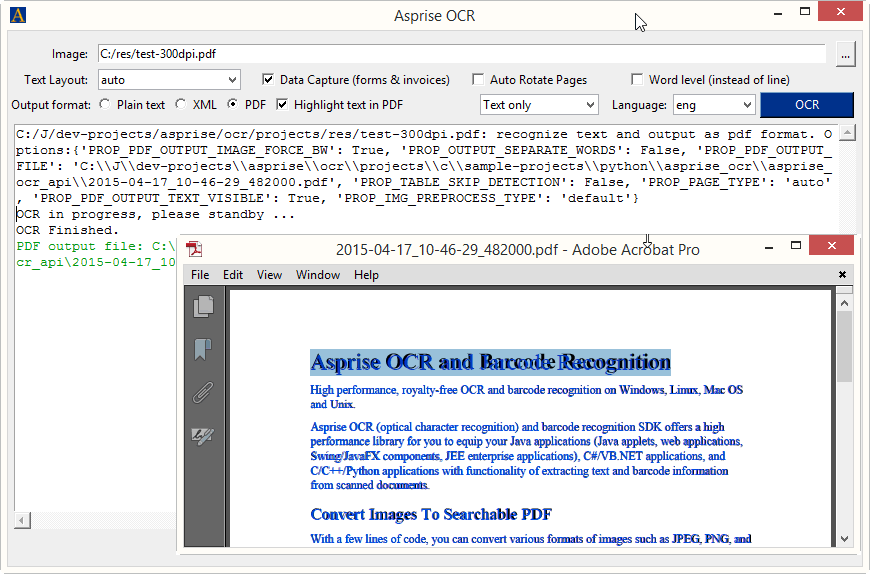Run recognition with the blue OCR button
This screenshot has width=870, height=574.
coord(807,105)
